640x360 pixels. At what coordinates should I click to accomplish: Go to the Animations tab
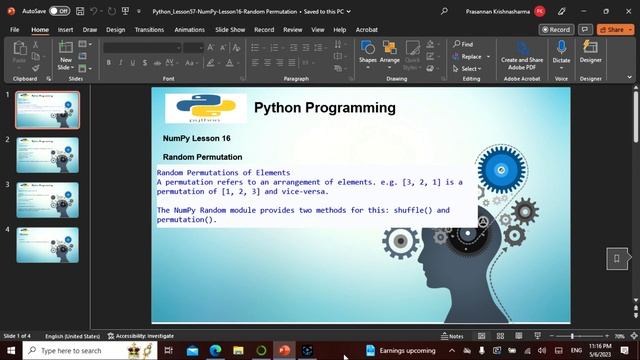click(x=189, y=29)
